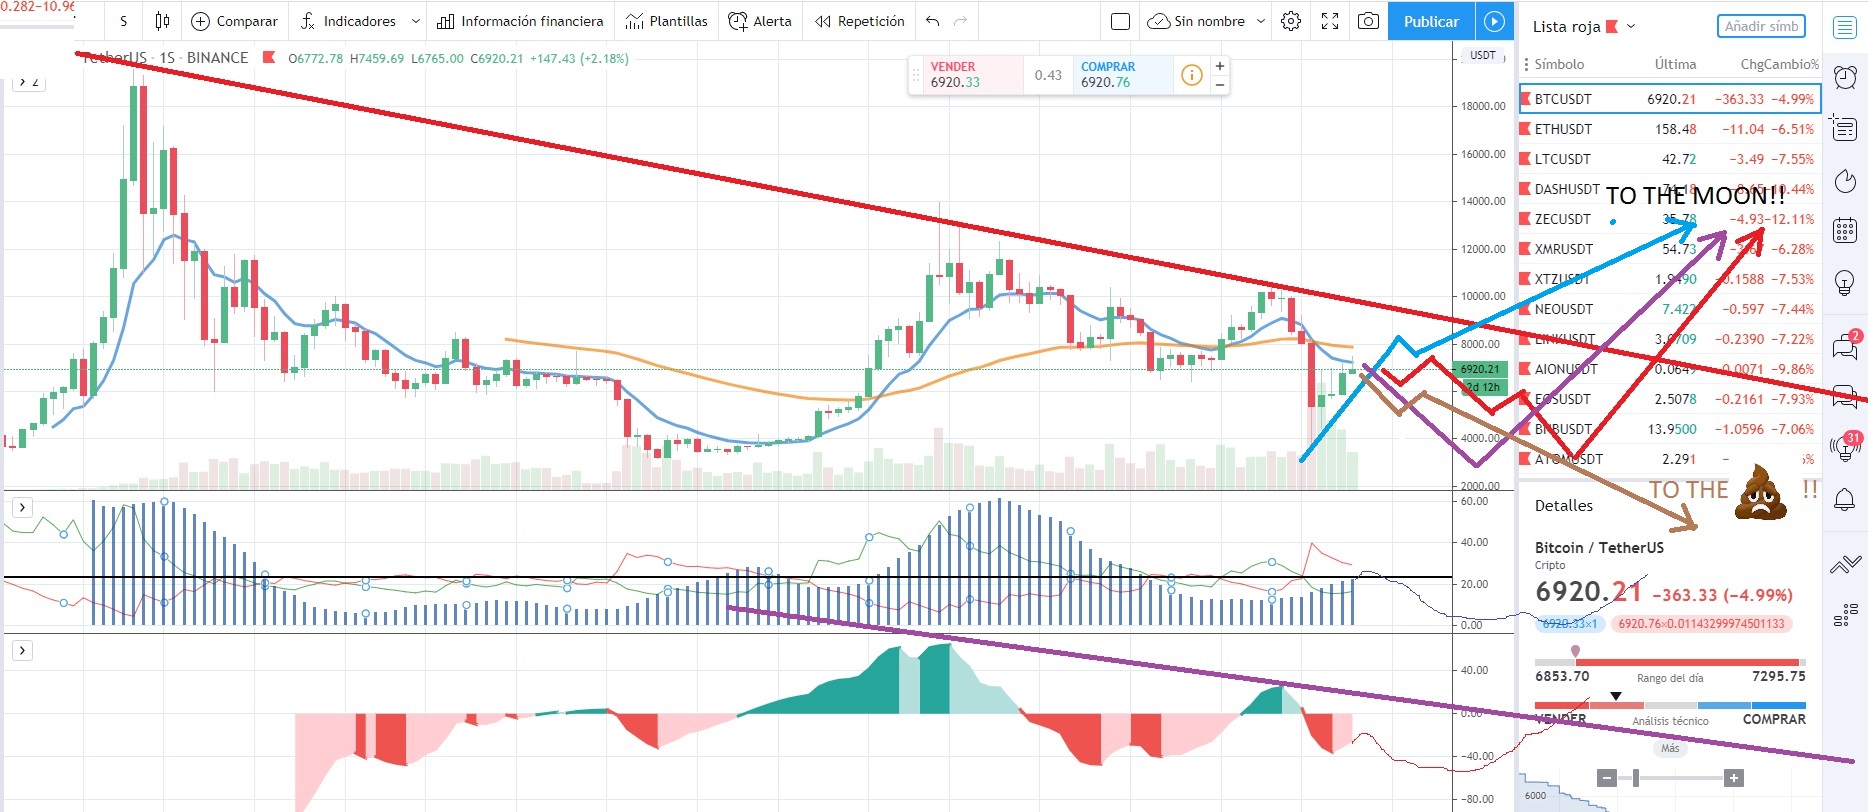This screenshot has width=1868, height=812.
Task: Toggle the red flag beside BINANCE title
Action: click(x=268, y=58)
